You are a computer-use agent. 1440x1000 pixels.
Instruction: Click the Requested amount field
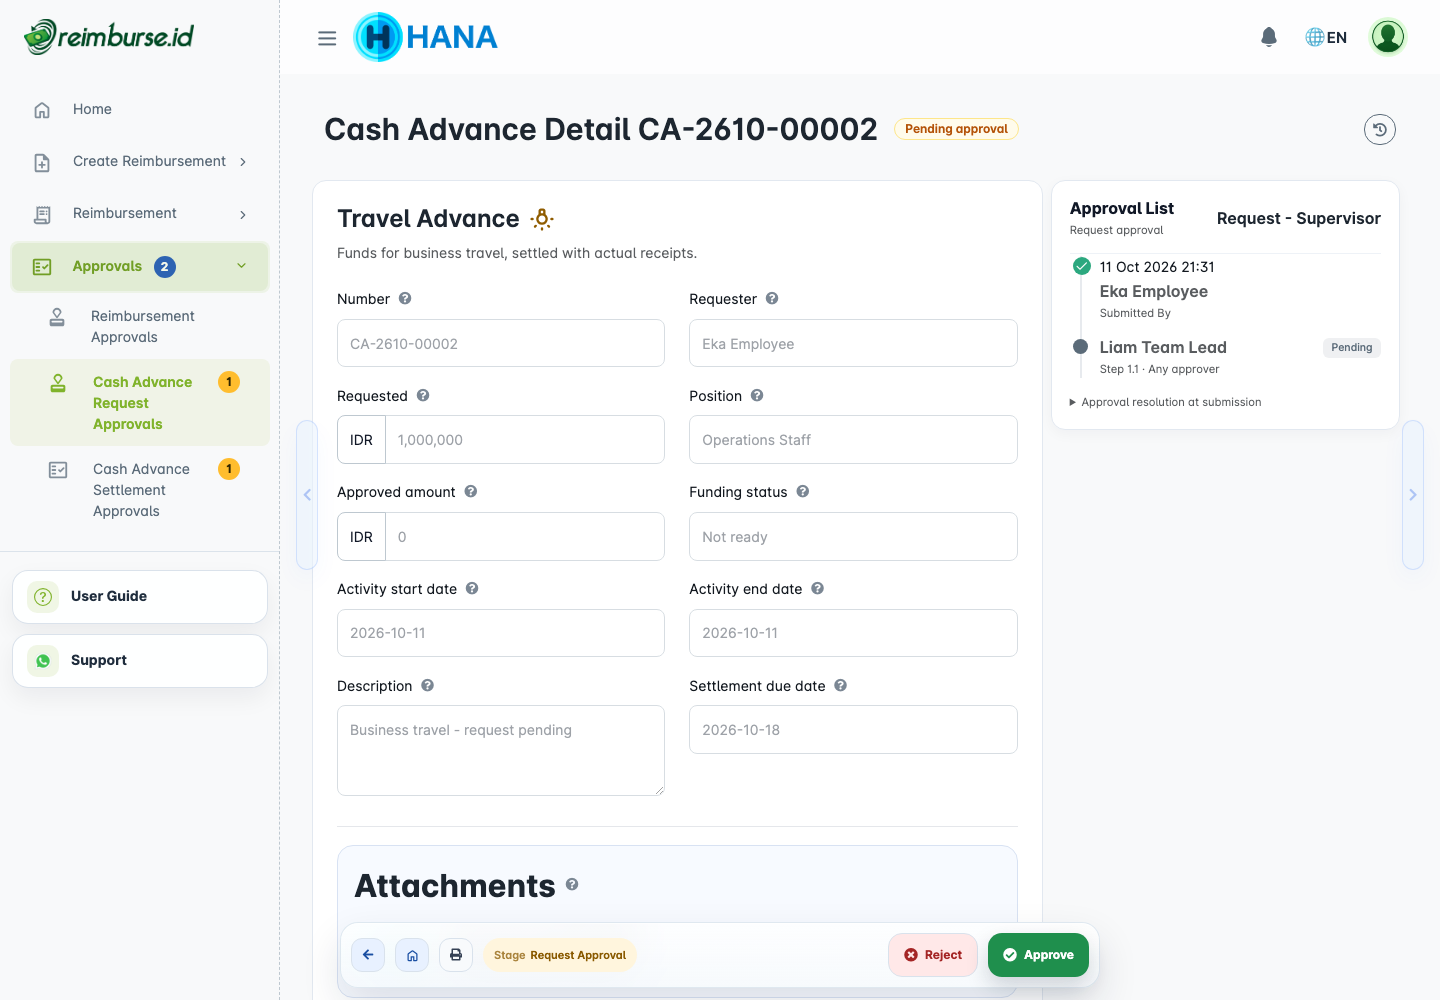(525, 440)
